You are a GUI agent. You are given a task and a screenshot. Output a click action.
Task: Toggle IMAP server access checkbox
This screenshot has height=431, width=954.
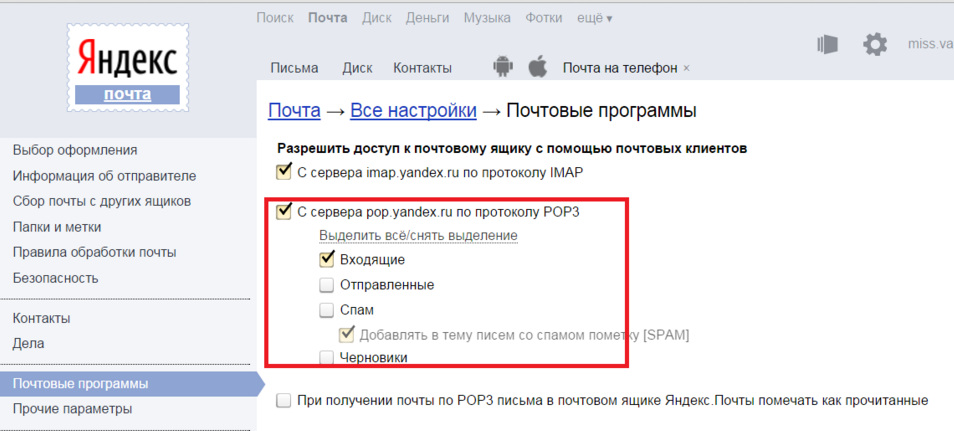pyautogui.click(x=284, y=172)
